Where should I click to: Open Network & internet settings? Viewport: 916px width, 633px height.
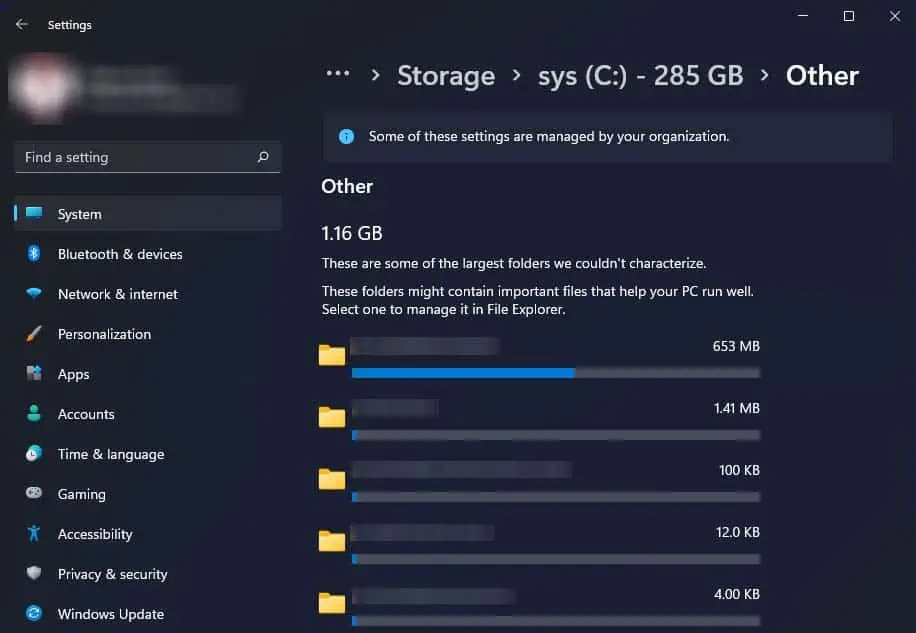[x=148, y=294]
